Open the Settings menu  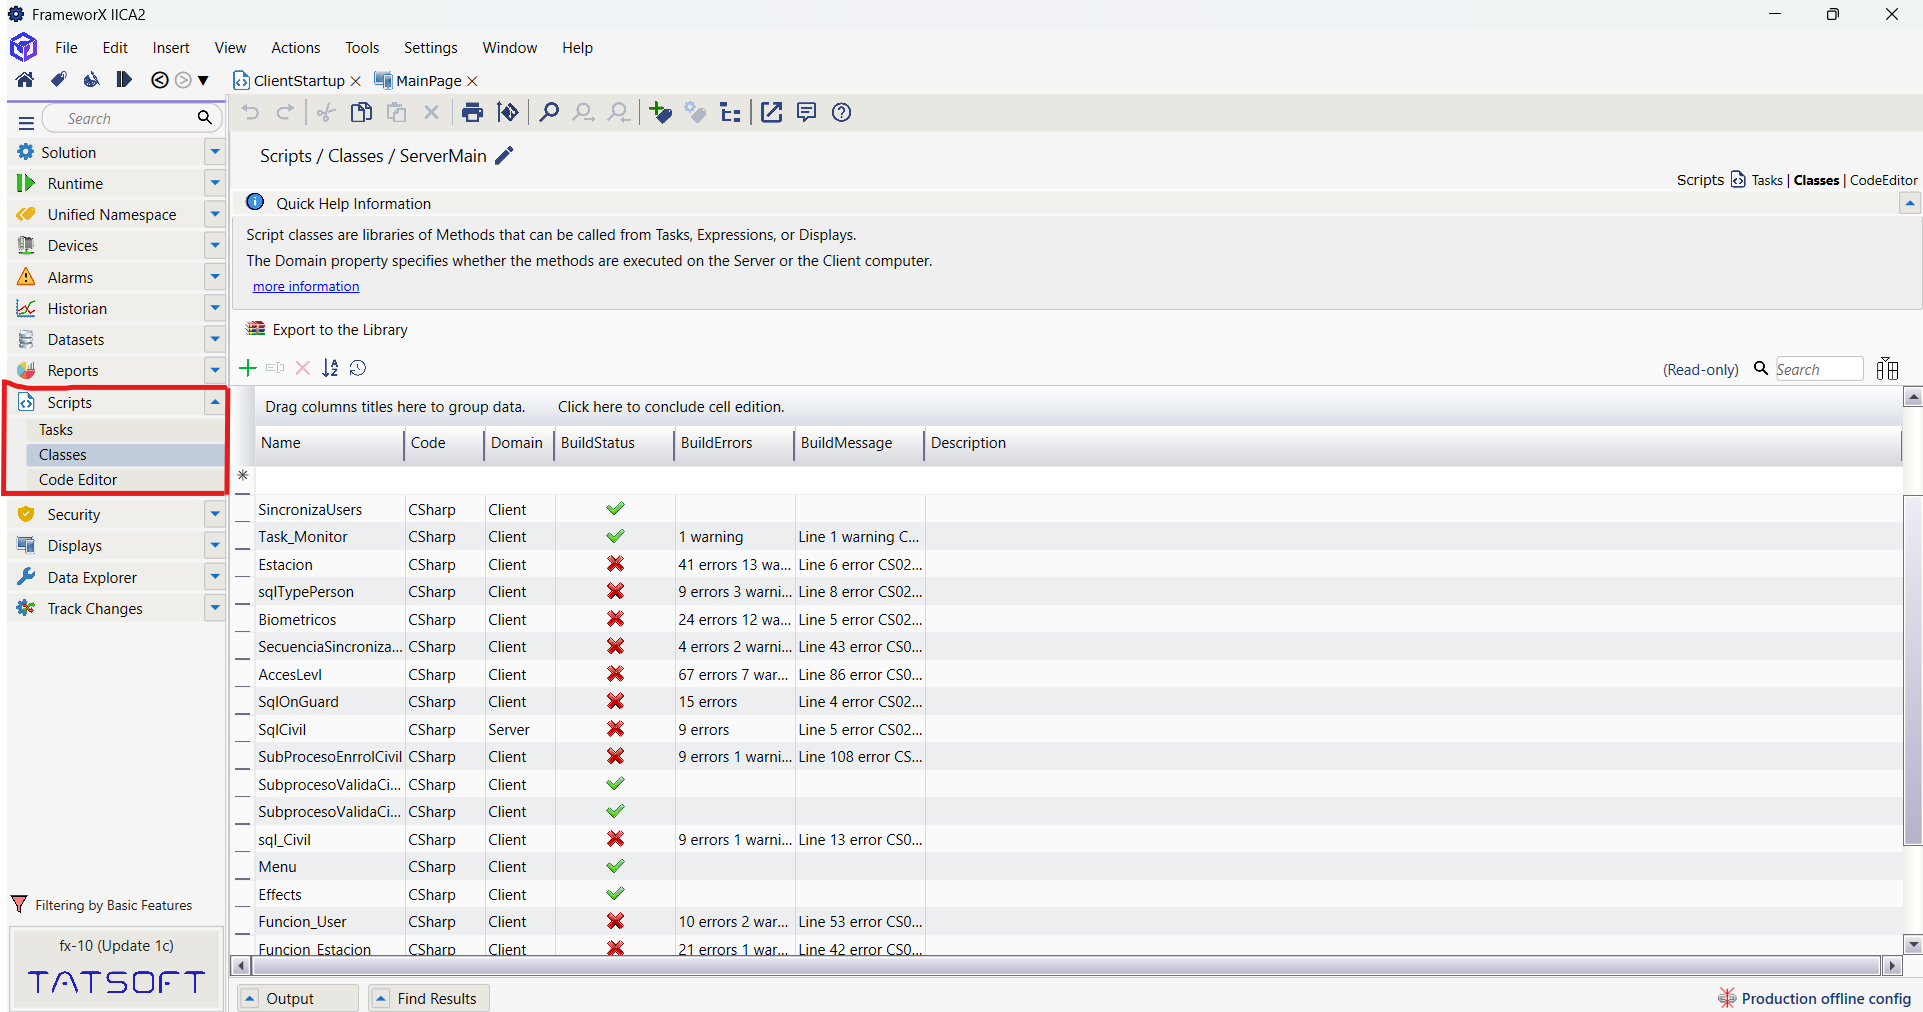430,47
